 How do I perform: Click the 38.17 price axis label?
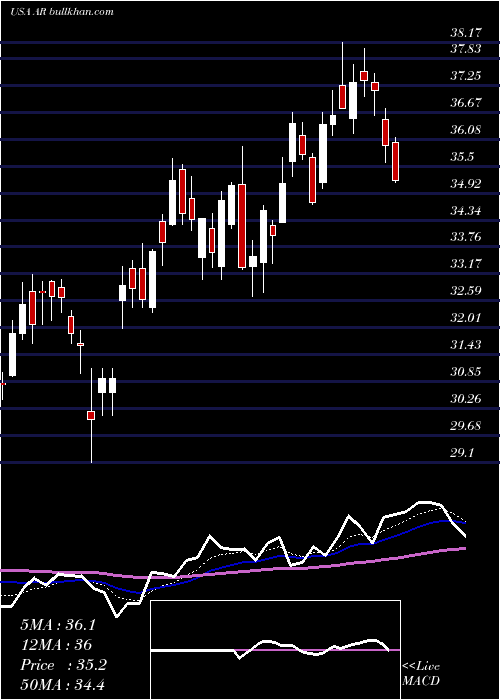pos(466,33)
